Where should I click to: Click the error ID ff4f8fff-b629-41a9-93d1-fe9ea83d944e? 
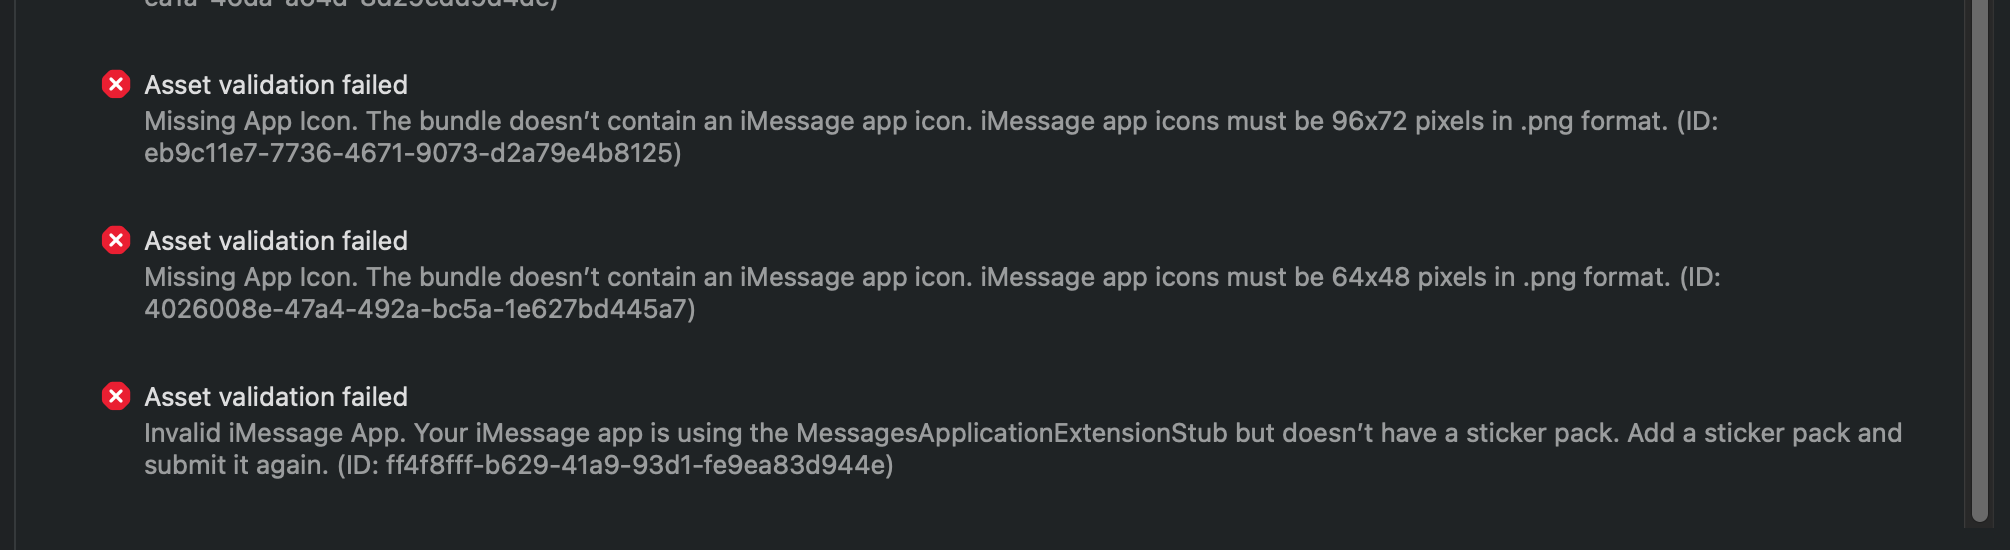pos(637,465)
